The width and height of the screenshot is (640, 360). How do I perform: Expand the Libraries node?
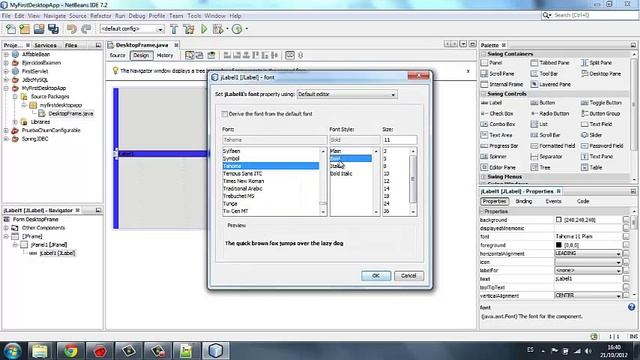[x=15, y=122]
